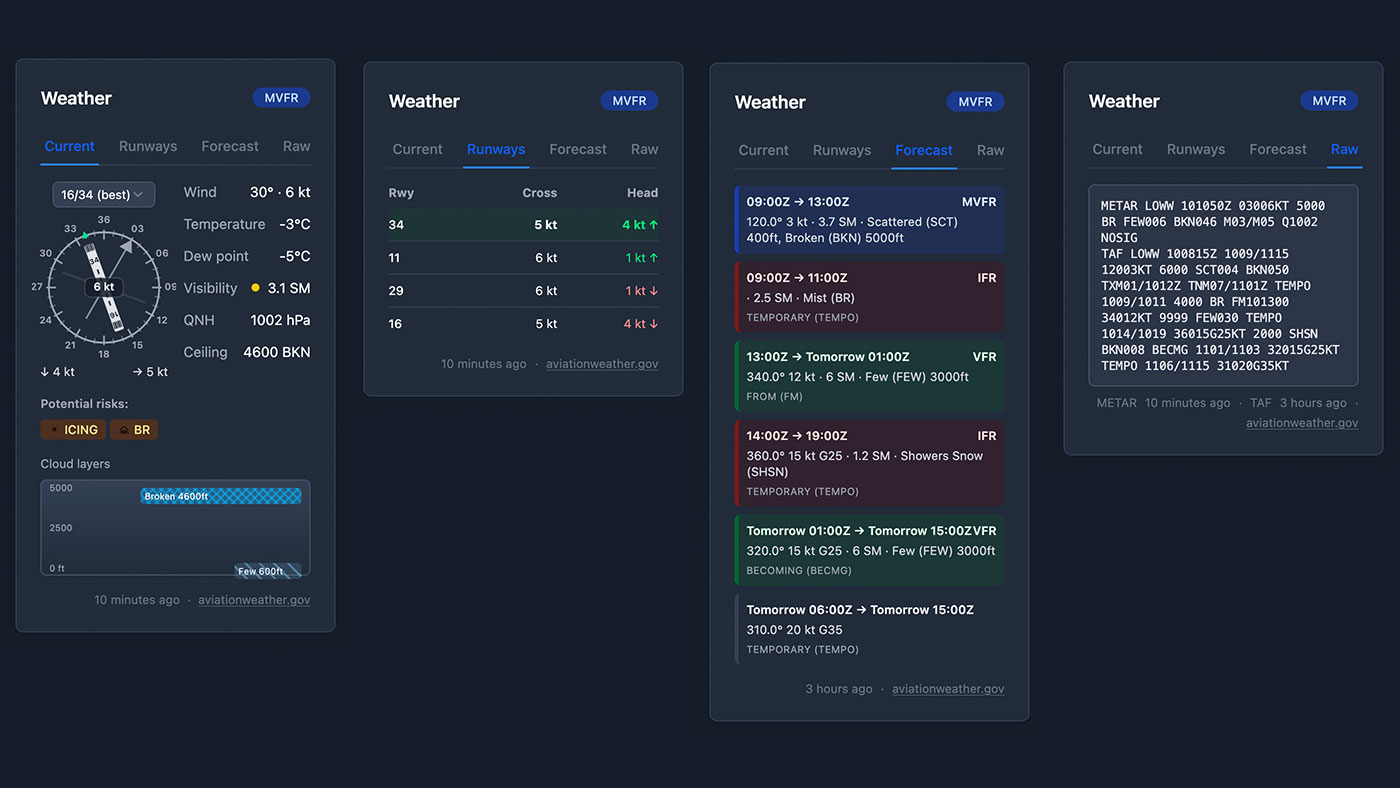
Task: Click the Broken 4600ft cloud layer bar
Action: tap(221, 496)
